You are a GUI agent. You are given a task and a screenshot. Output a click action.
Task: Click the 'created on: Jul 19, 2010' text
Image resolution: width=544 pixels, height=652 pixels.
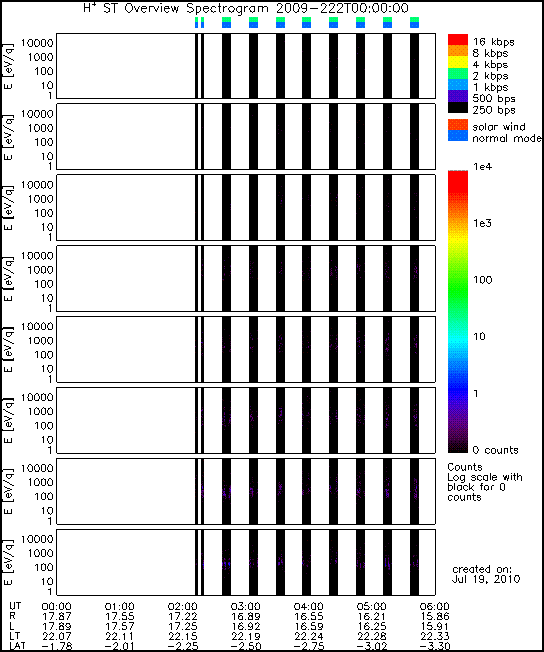[485, 574]
